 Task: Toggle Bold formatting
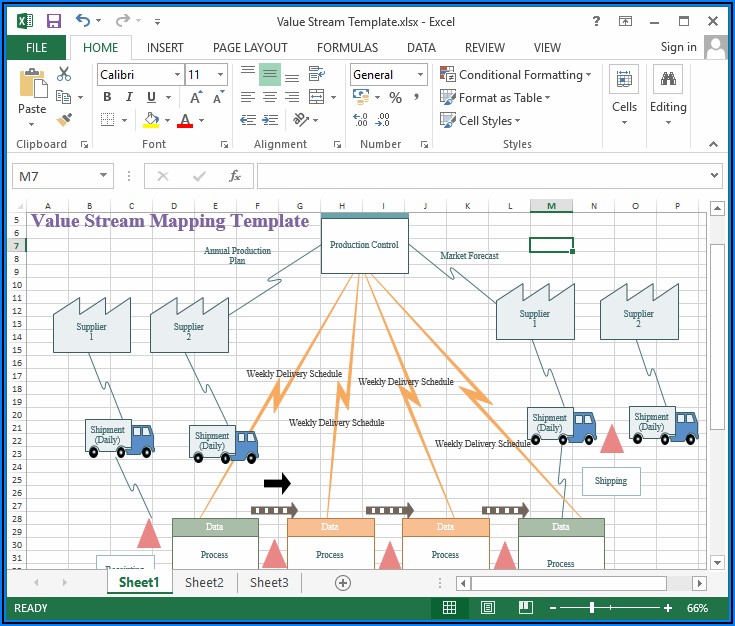click(108, 97)
